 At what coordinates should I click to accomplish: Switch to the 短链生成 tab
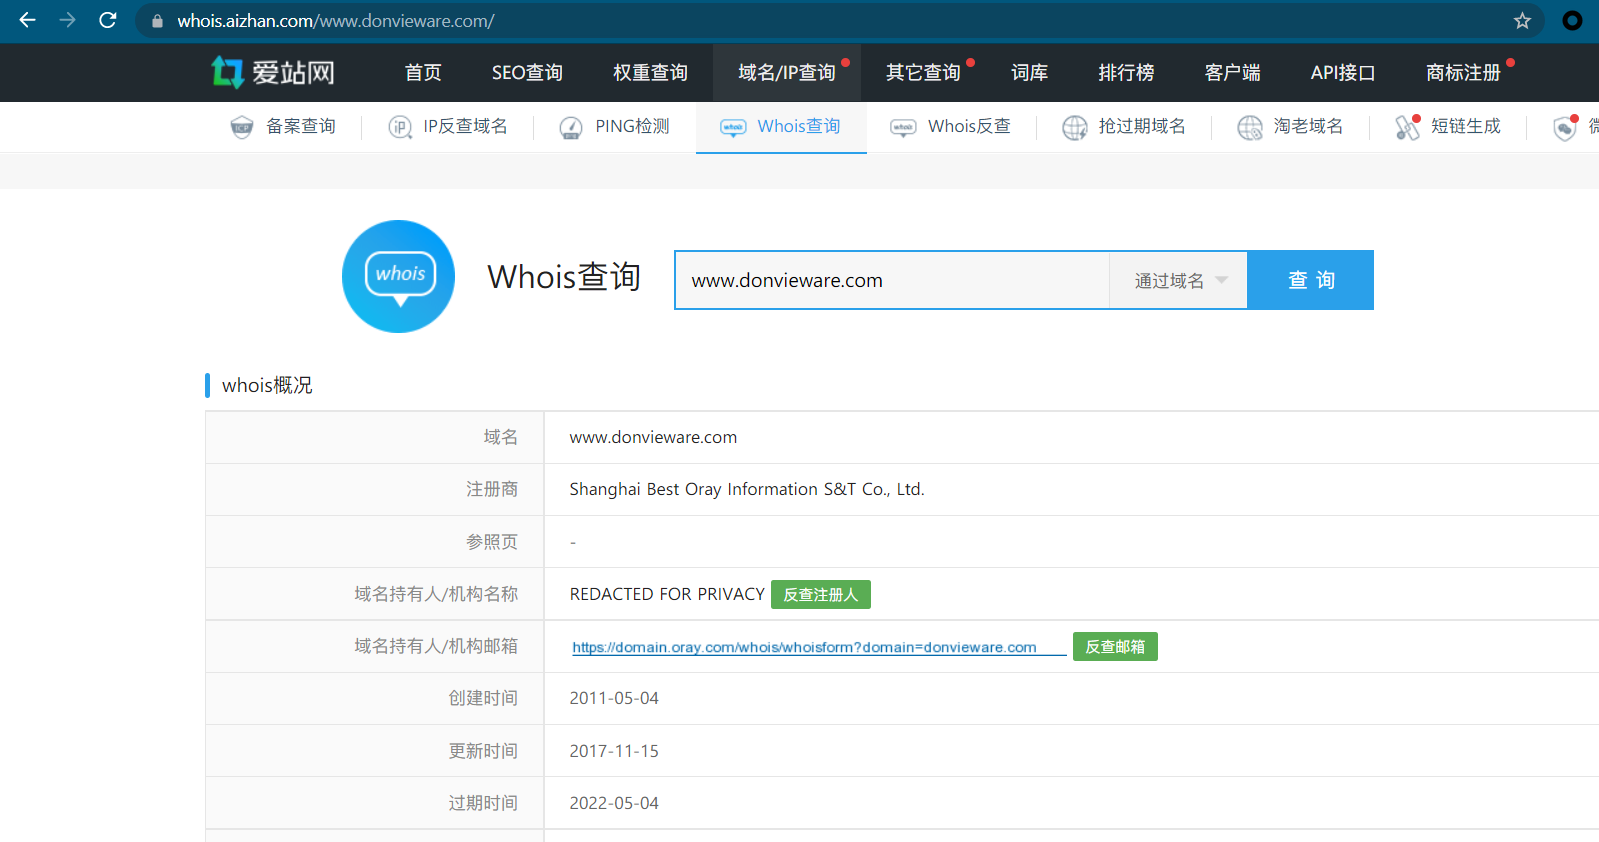pyautogui.click(x=1466, y=127)
